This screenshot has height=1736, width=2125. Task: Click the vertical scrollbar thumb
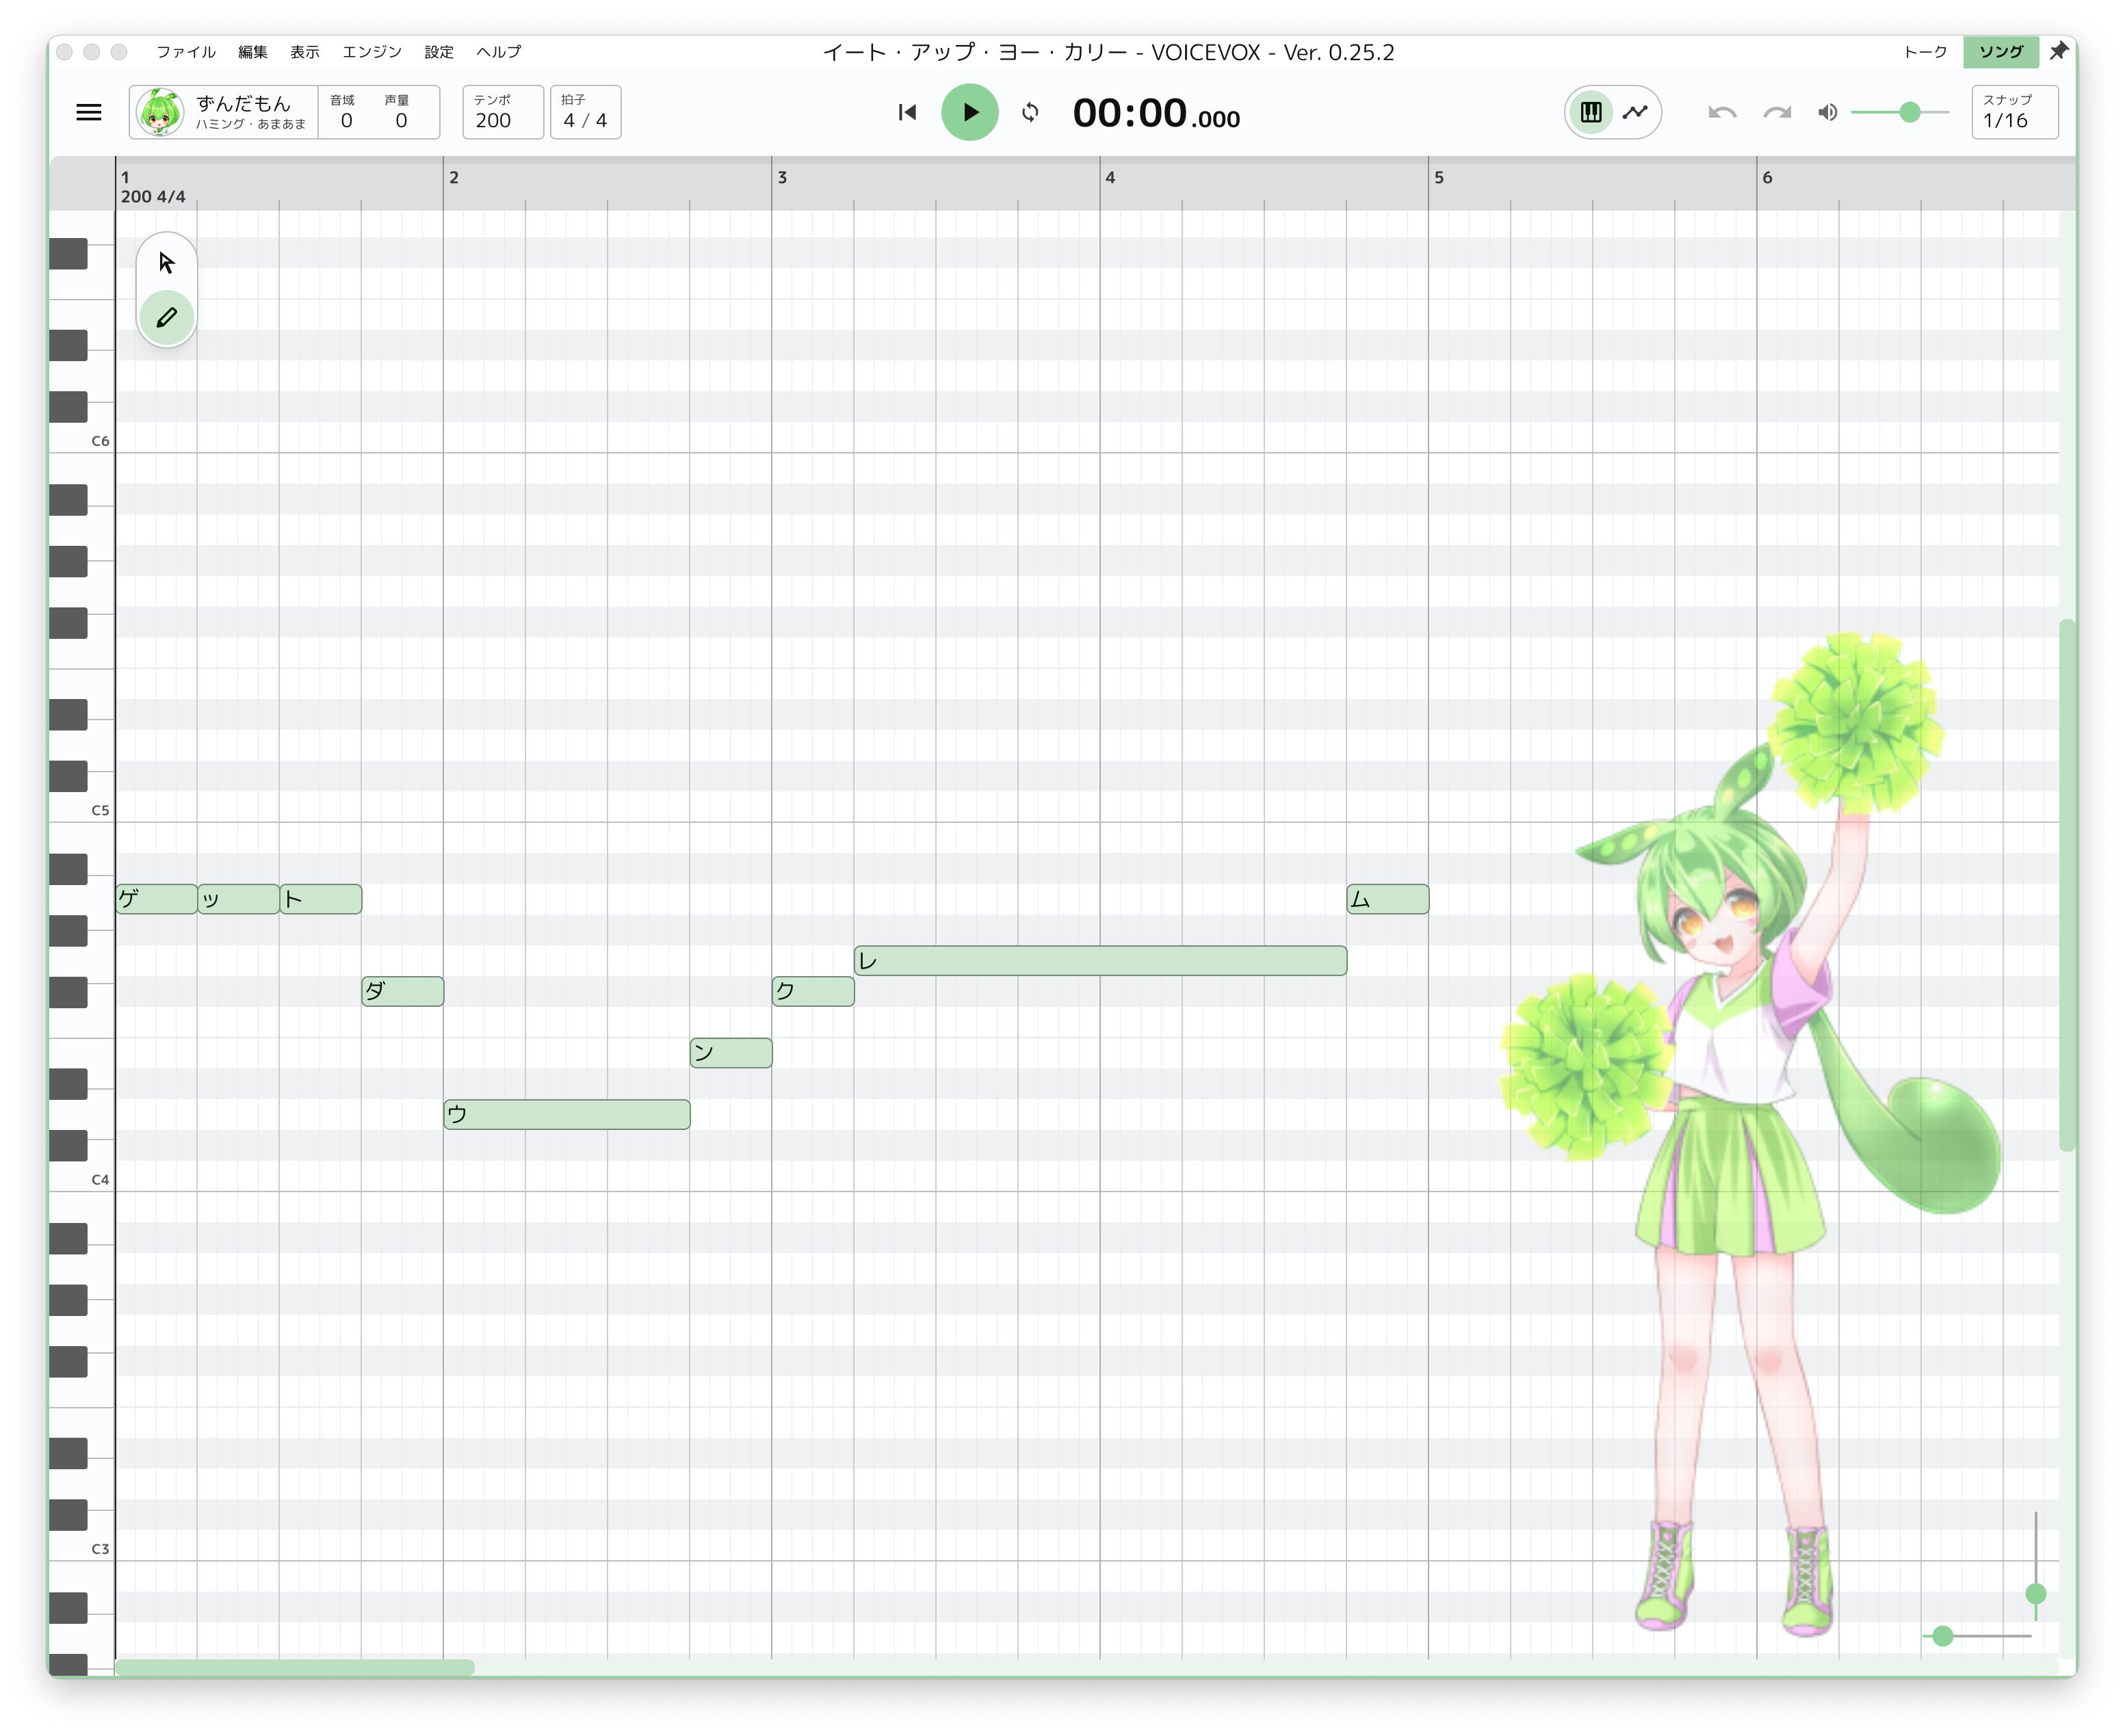coord(2066,885)
